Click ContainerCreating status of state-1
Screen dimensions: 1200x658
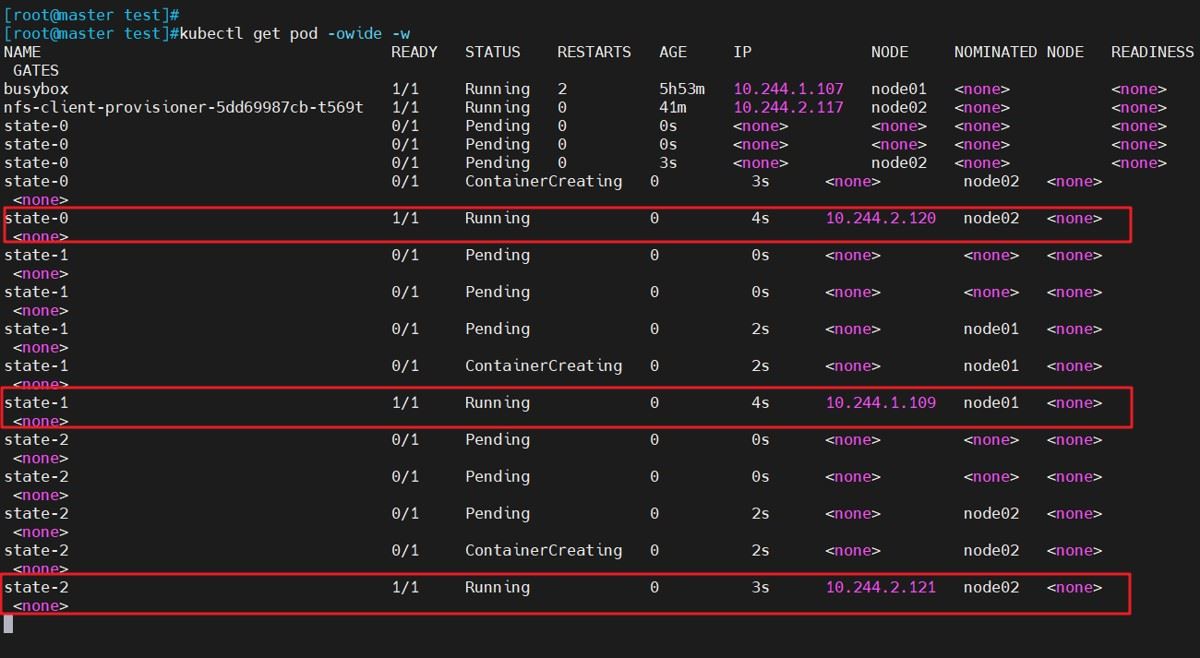click(x=543, y=366)
